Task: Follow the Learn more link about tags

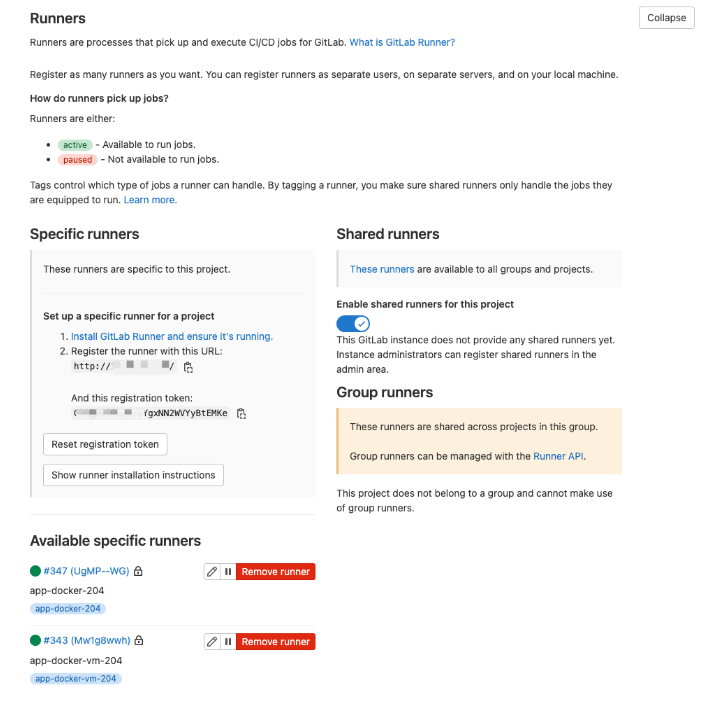Action: point(150,200)
